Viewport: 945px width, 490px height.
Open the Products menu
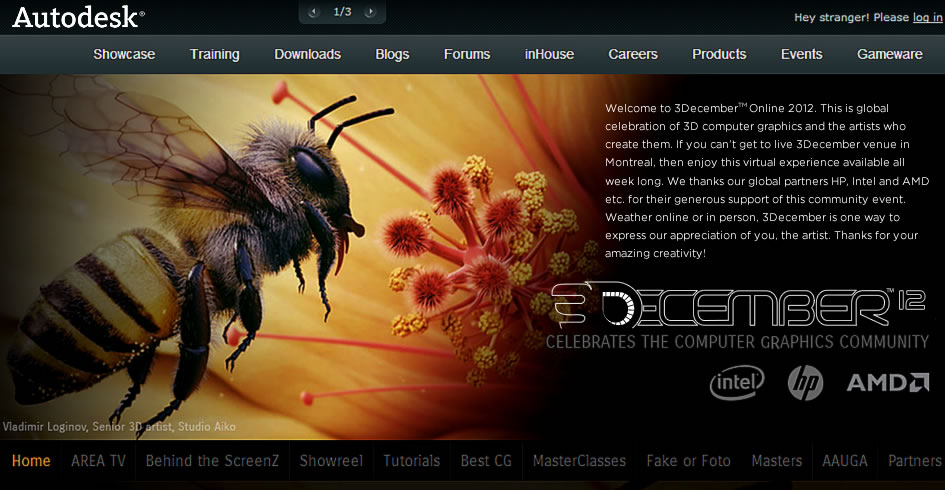719,54
